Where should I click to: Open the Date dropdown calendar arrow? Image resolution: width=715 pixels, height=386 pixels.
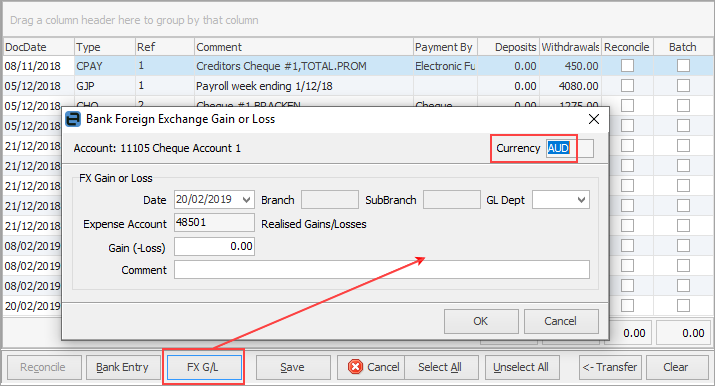[247, 200]
